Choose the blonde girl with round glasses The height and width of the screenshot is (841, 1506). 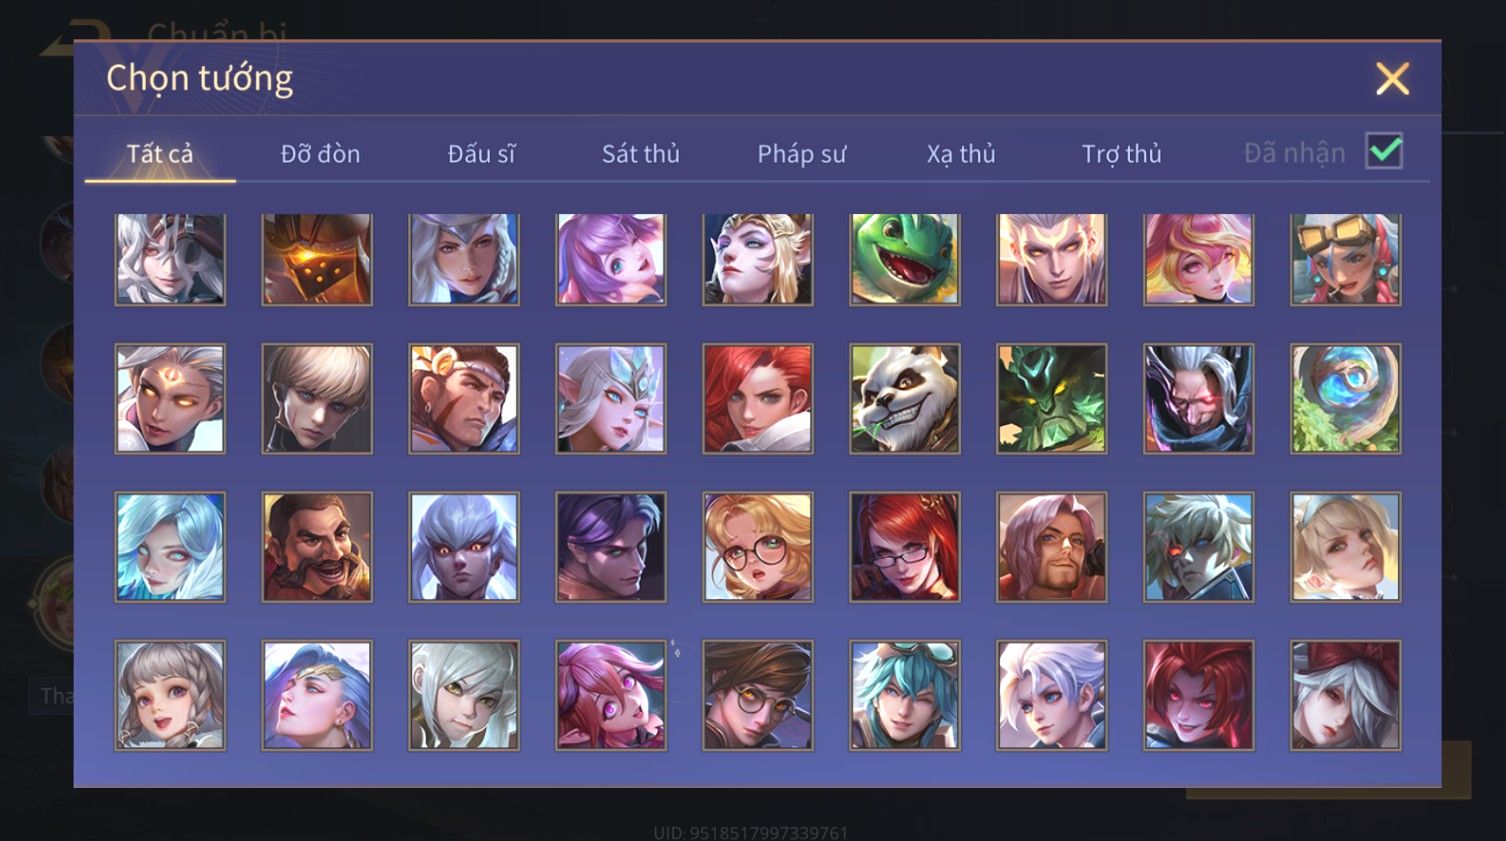[758, 547]
